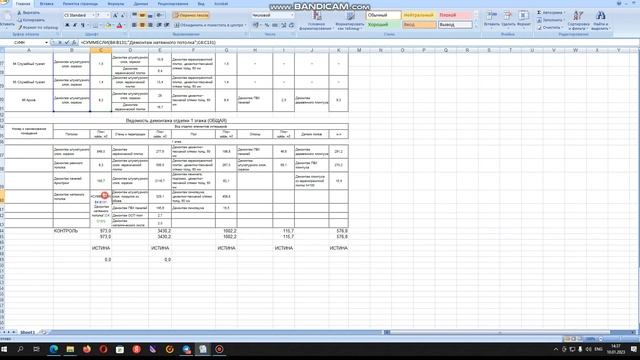Click the Автосумма button
The width and height of the screenshot is (640, 360).
(x=550, y=13)
